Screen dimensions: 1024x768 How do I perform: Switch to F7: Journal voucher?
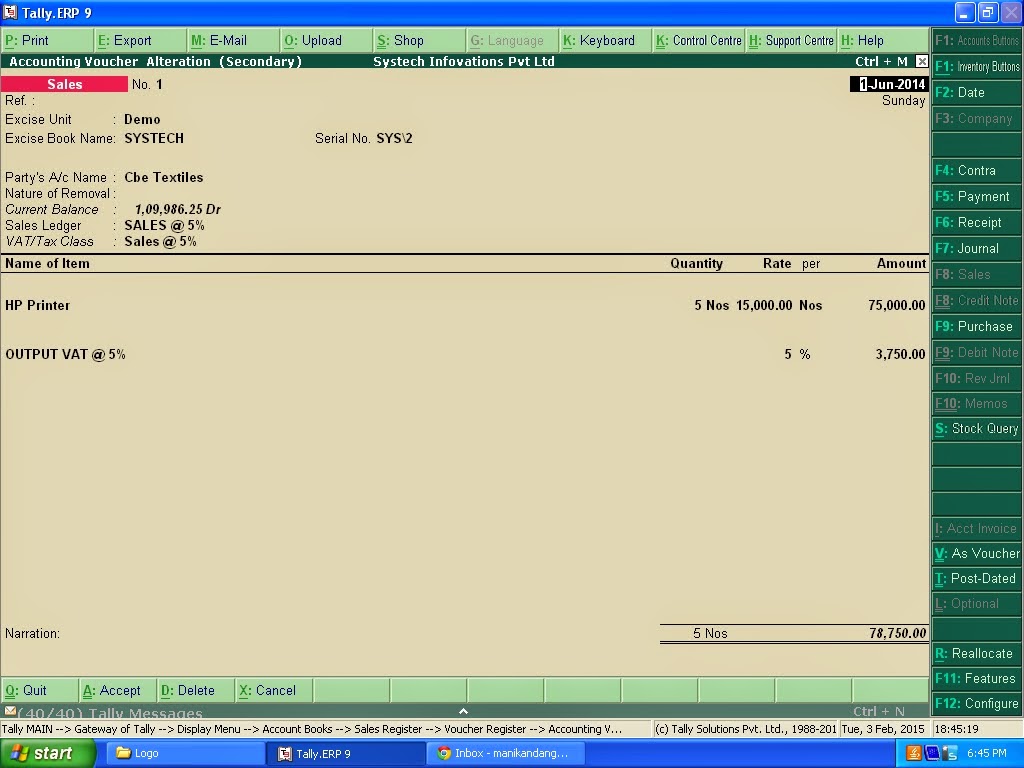[976, 248]
